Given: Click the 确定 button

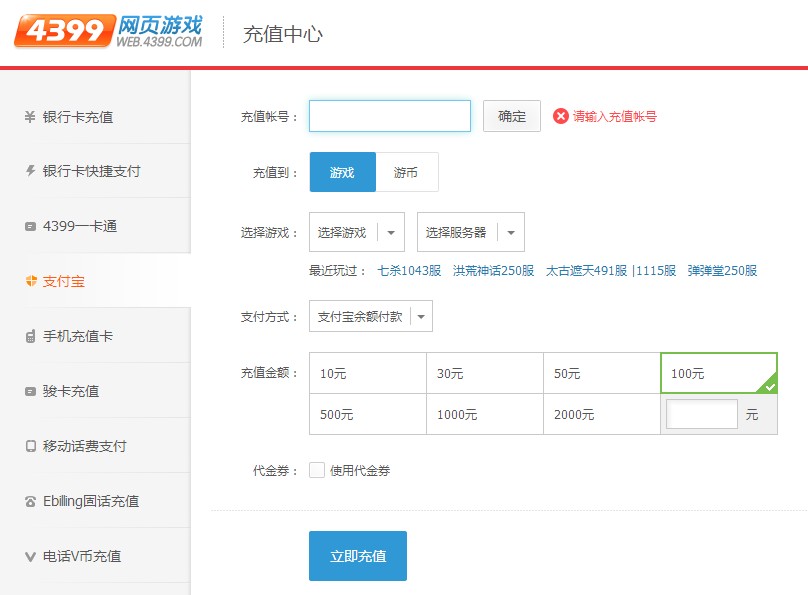Looking at the screenshot, I should tap(512, 116).
